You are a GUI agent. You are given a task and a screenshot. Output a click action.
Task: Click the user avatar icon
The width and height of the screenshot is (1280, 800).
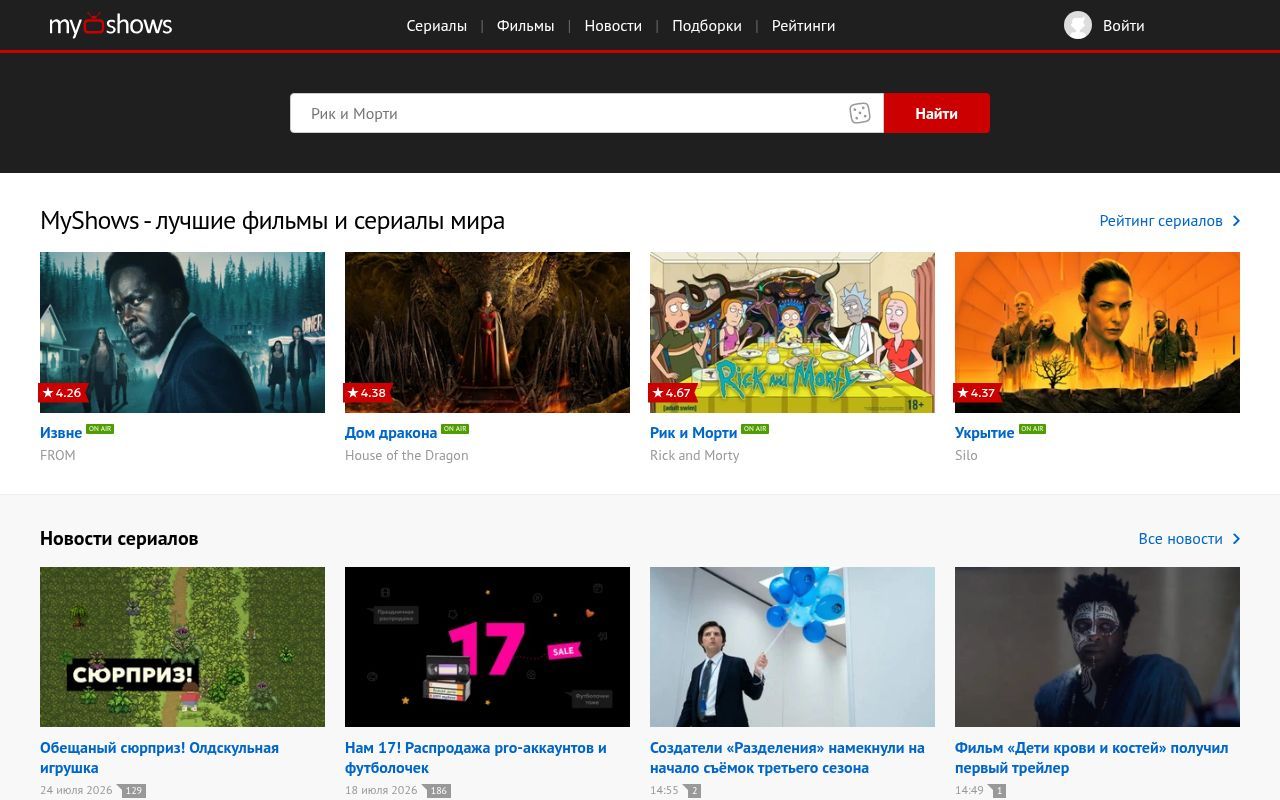click(1078, 25)
